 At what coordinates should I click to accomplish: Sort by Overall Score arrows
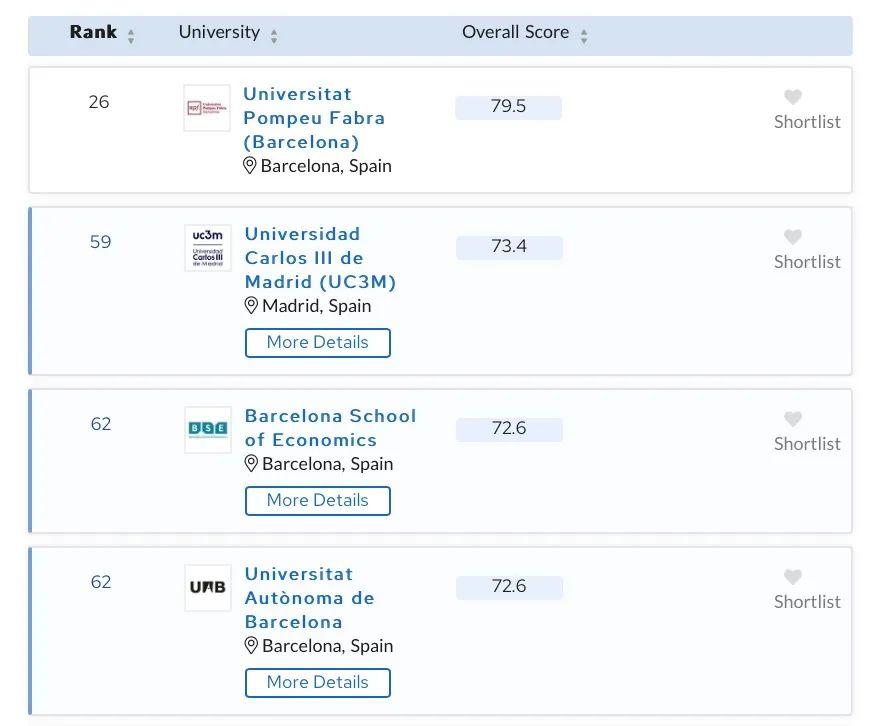pos(584,36)
